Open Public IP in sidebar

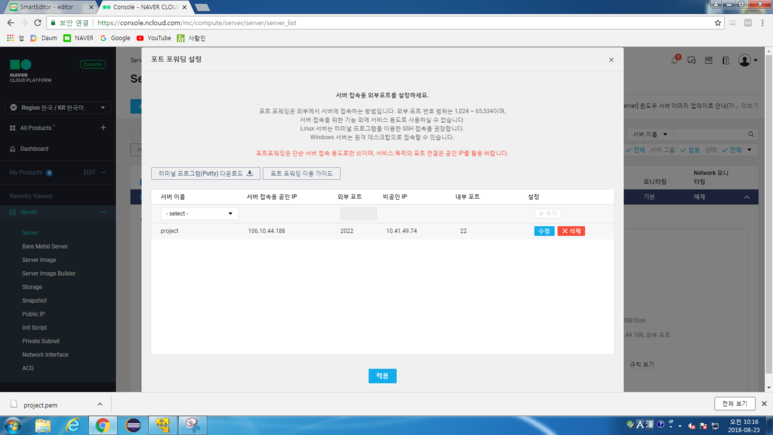[34, 314]
